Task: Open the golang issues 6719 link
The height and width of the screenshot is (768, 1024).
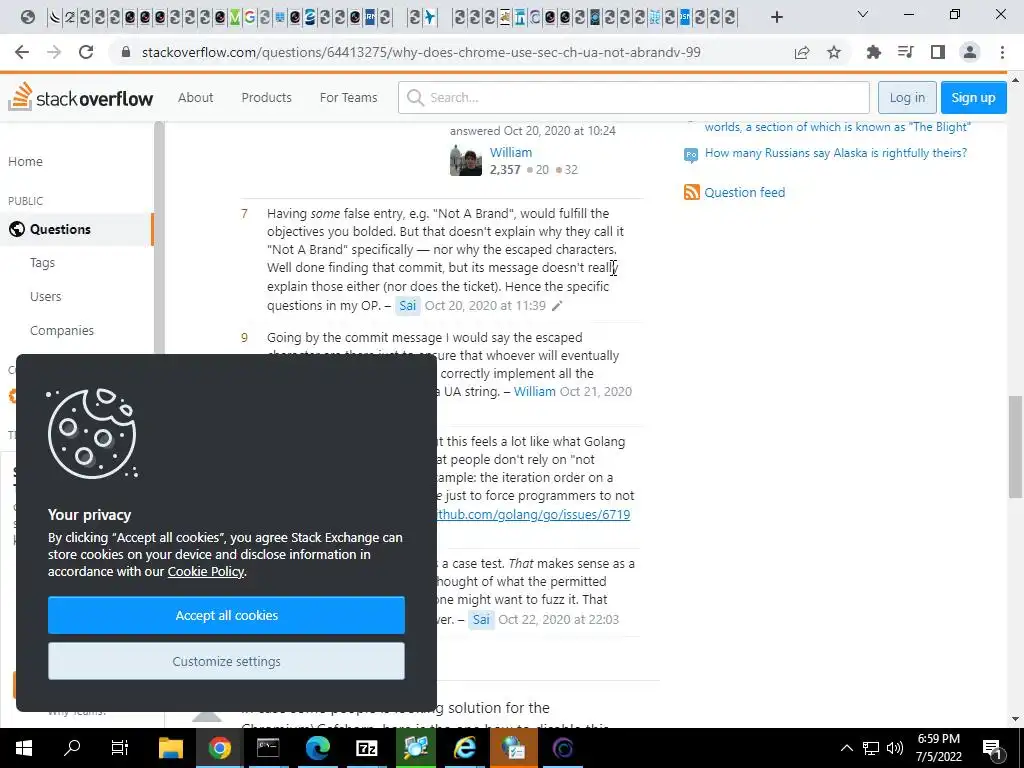Action: tap(534, 515)
